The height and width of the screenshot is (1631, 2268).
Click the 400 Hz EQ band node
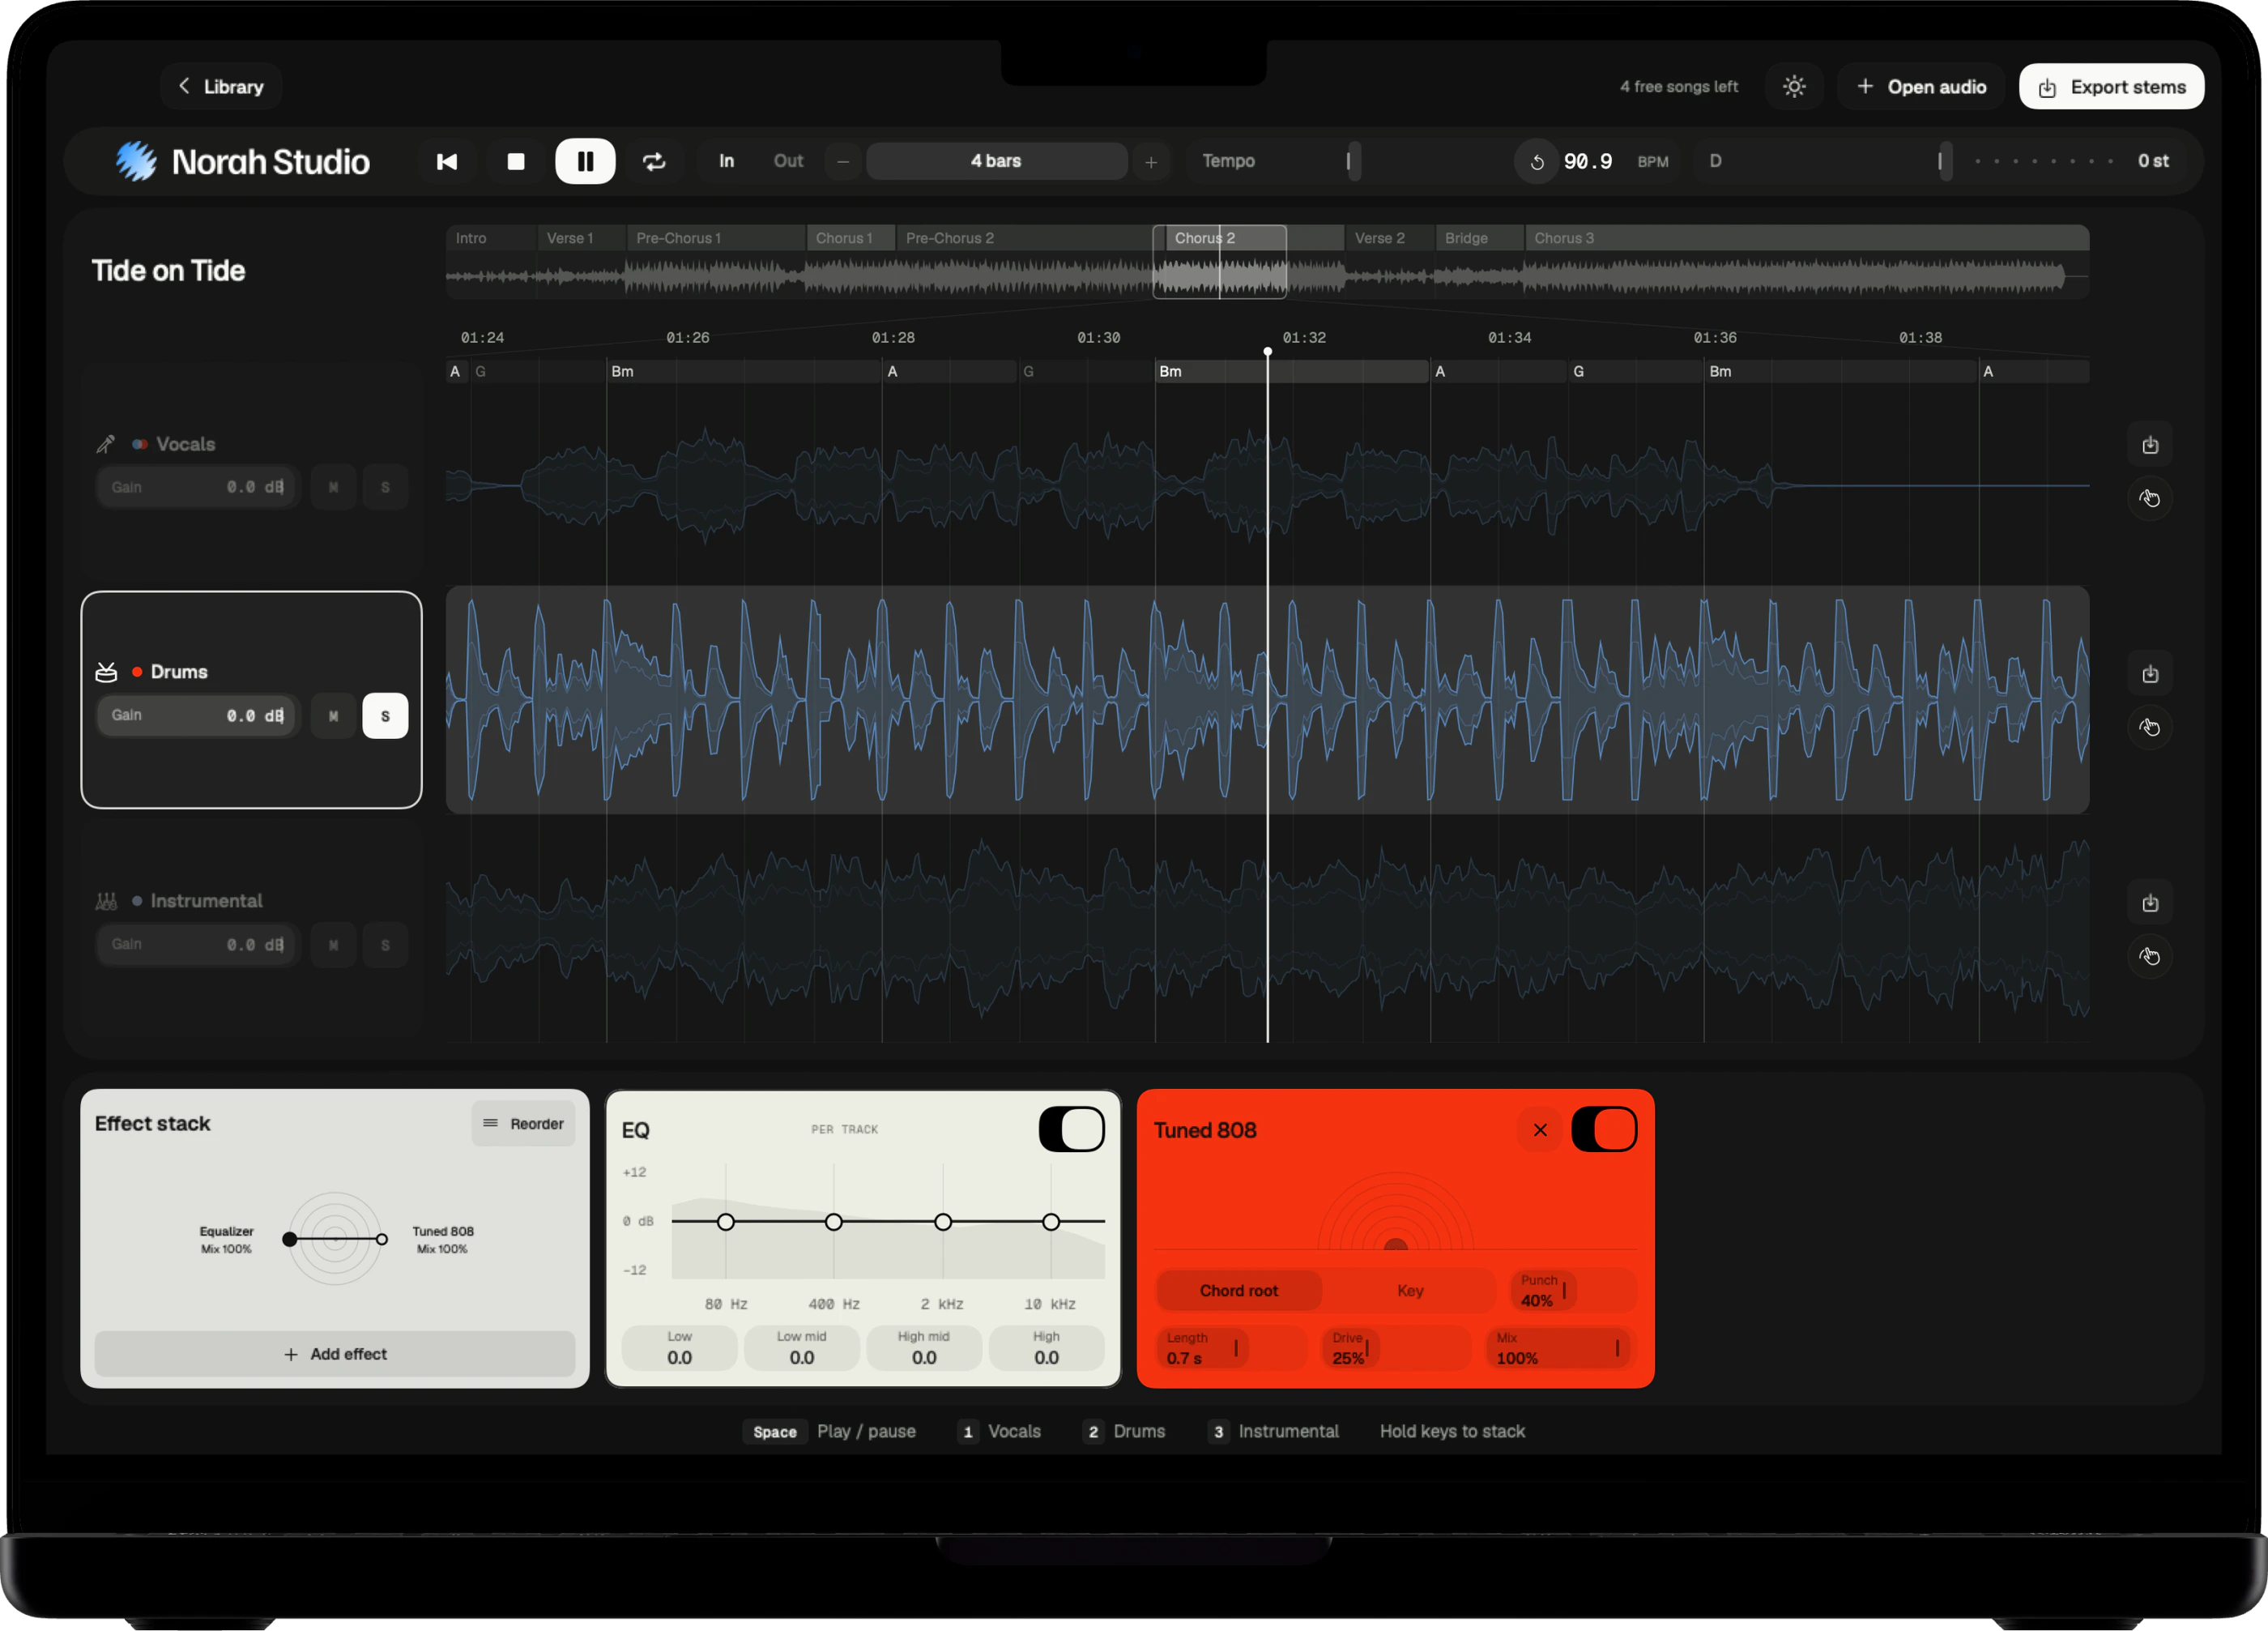click(x=834, y=1222)
